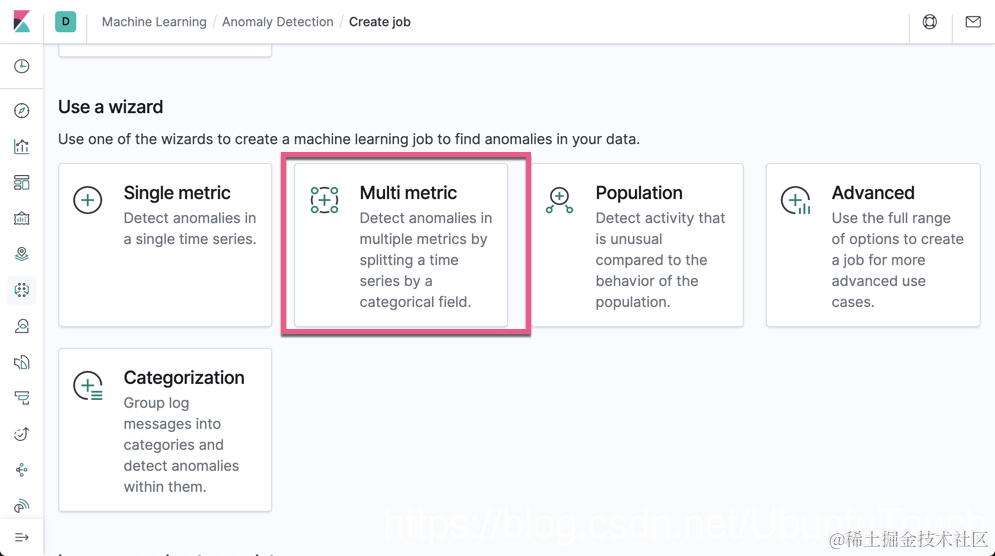Click the Kibana logo
The width and height of the screenshot is (995, 556).
(x=21, y=21)
